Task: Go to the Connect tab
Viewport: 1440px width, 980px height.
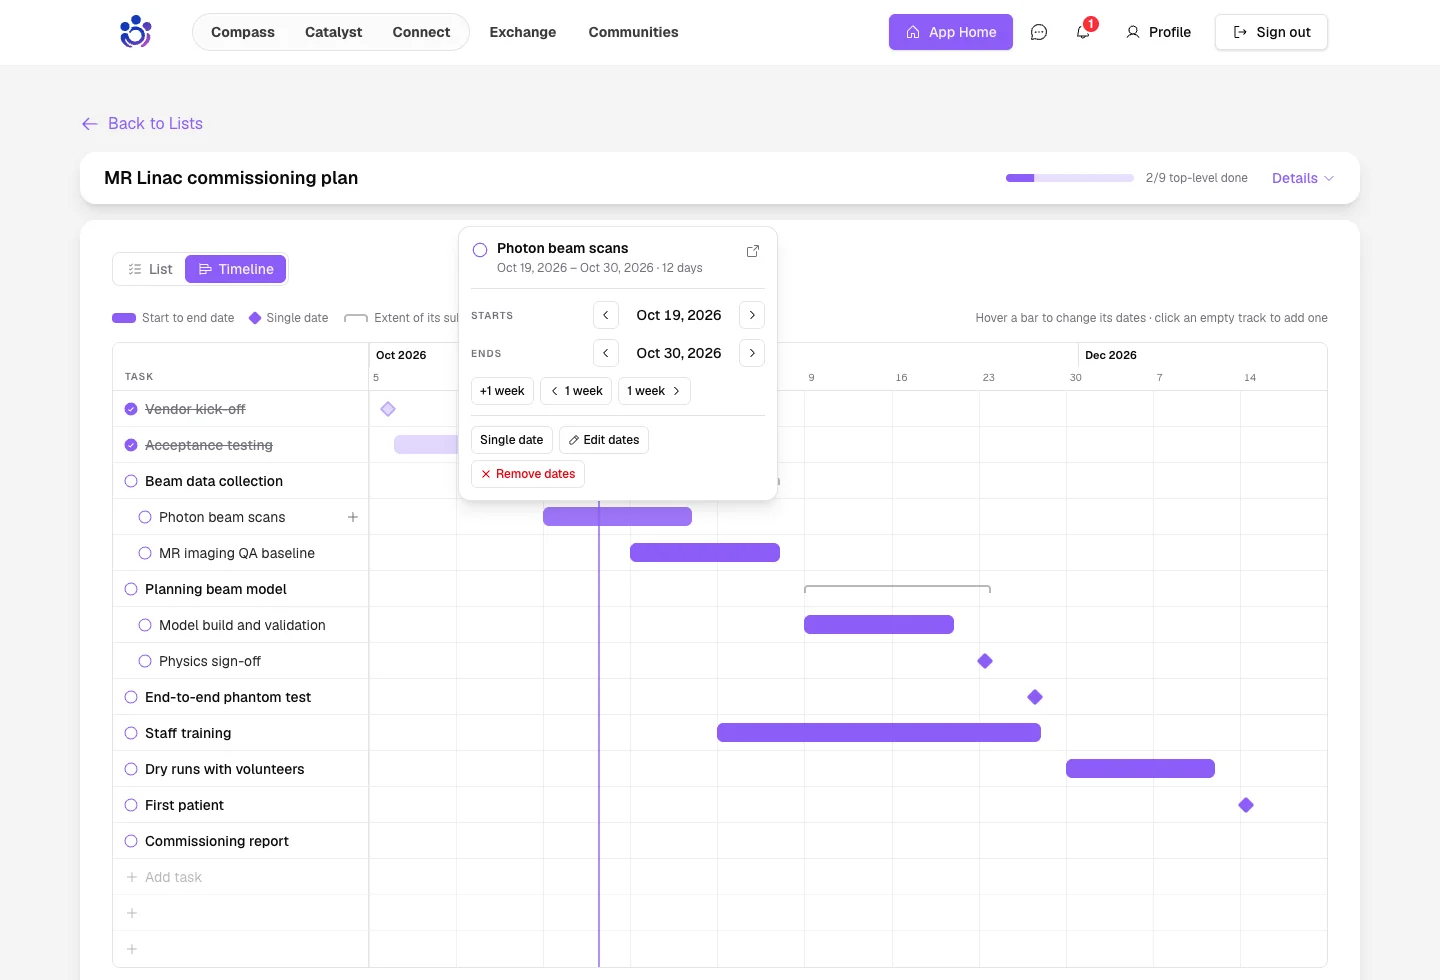Action: [421, 32]
